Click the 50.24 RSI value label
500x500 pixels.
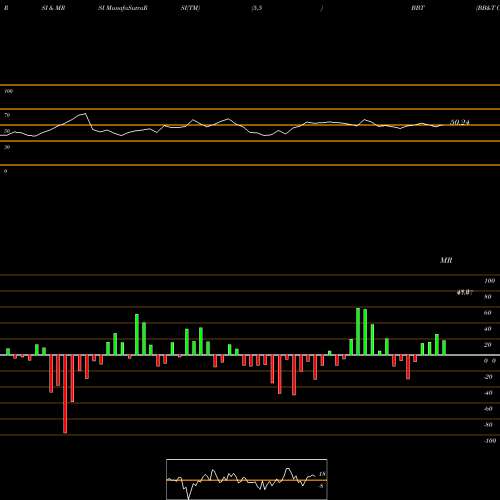[x=460, y=123]
